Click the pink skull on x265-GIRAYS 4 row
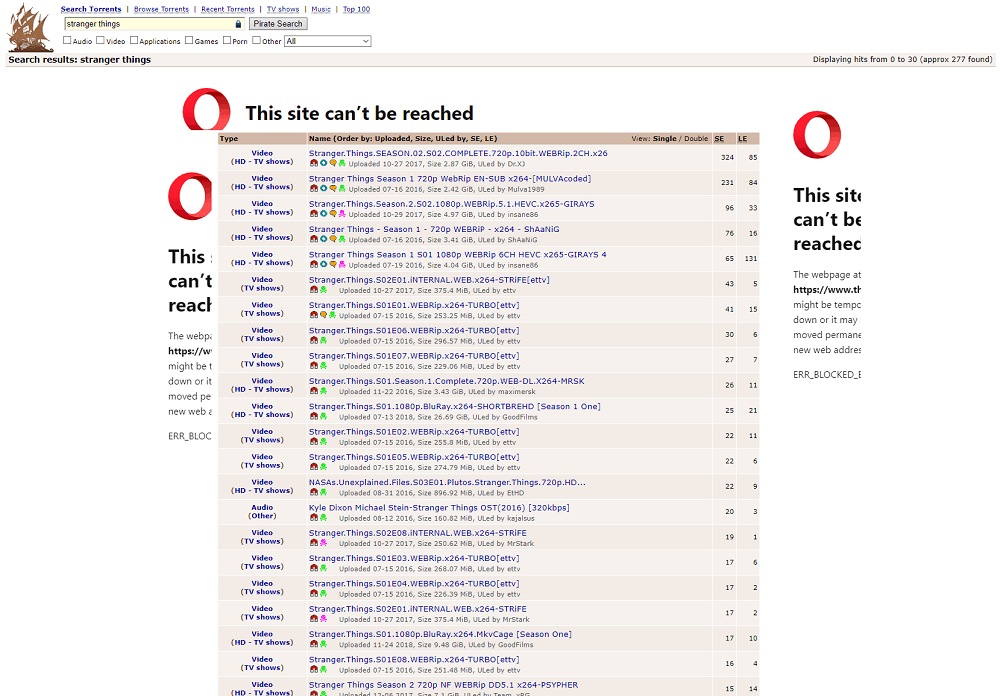Viewport: 1000px width, 696px height. click(x=342, y=265)
